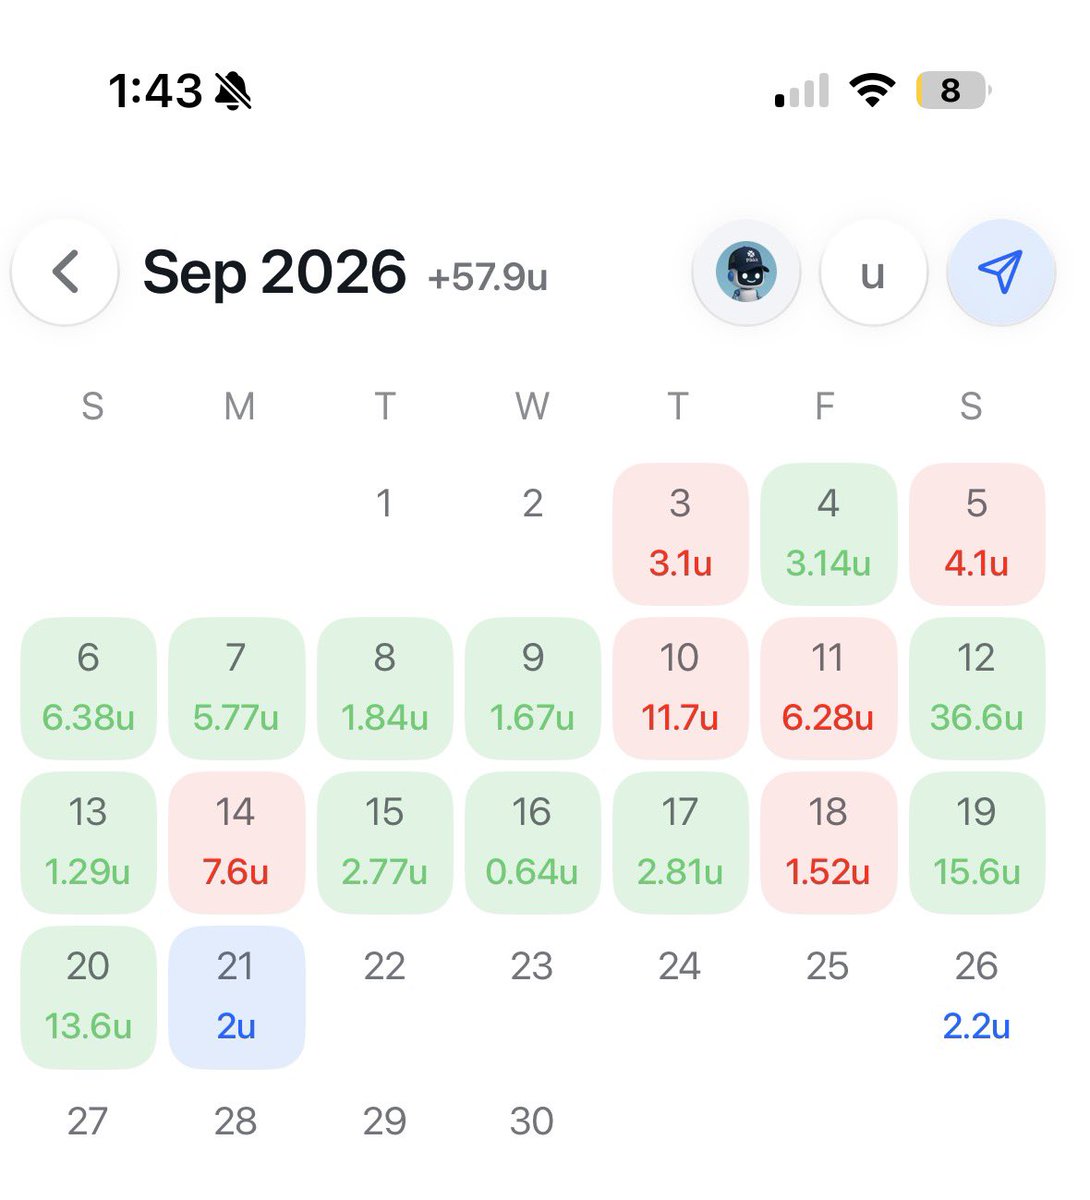Choose day 19 showing 15.6u

point(977,843)
